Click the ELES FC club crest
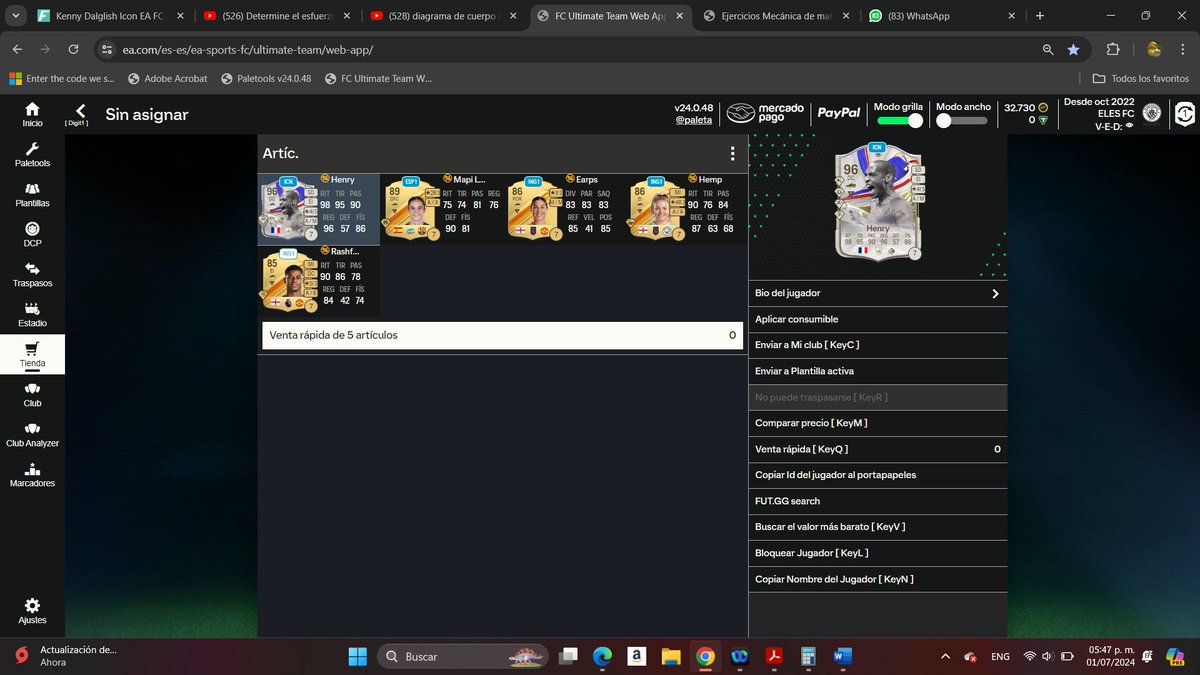Viewport: 1200px width, 675px height. (x=1151, y=113)
